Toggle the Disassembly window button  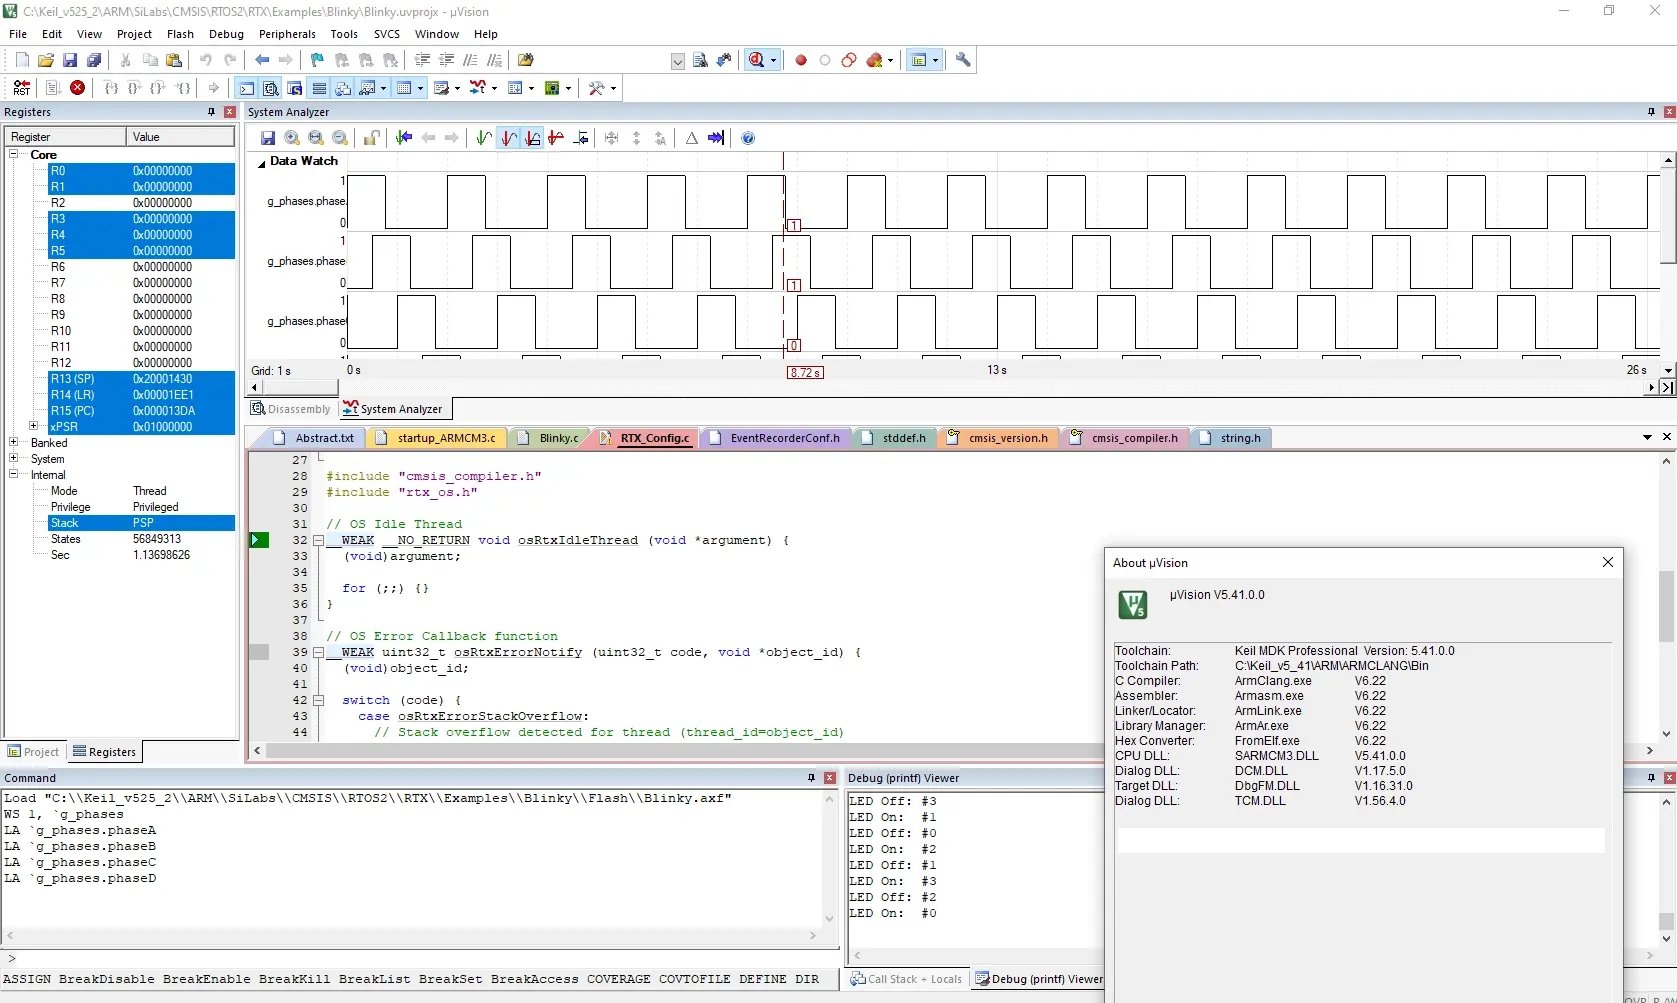point(270,88)
